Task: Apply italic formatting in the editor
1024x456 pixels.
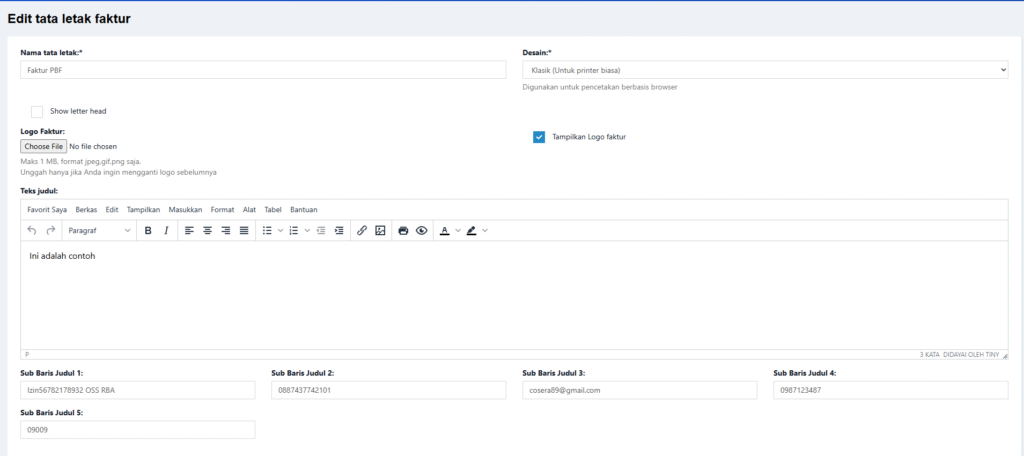Action: pyautogui.click(x=166, y=231)
